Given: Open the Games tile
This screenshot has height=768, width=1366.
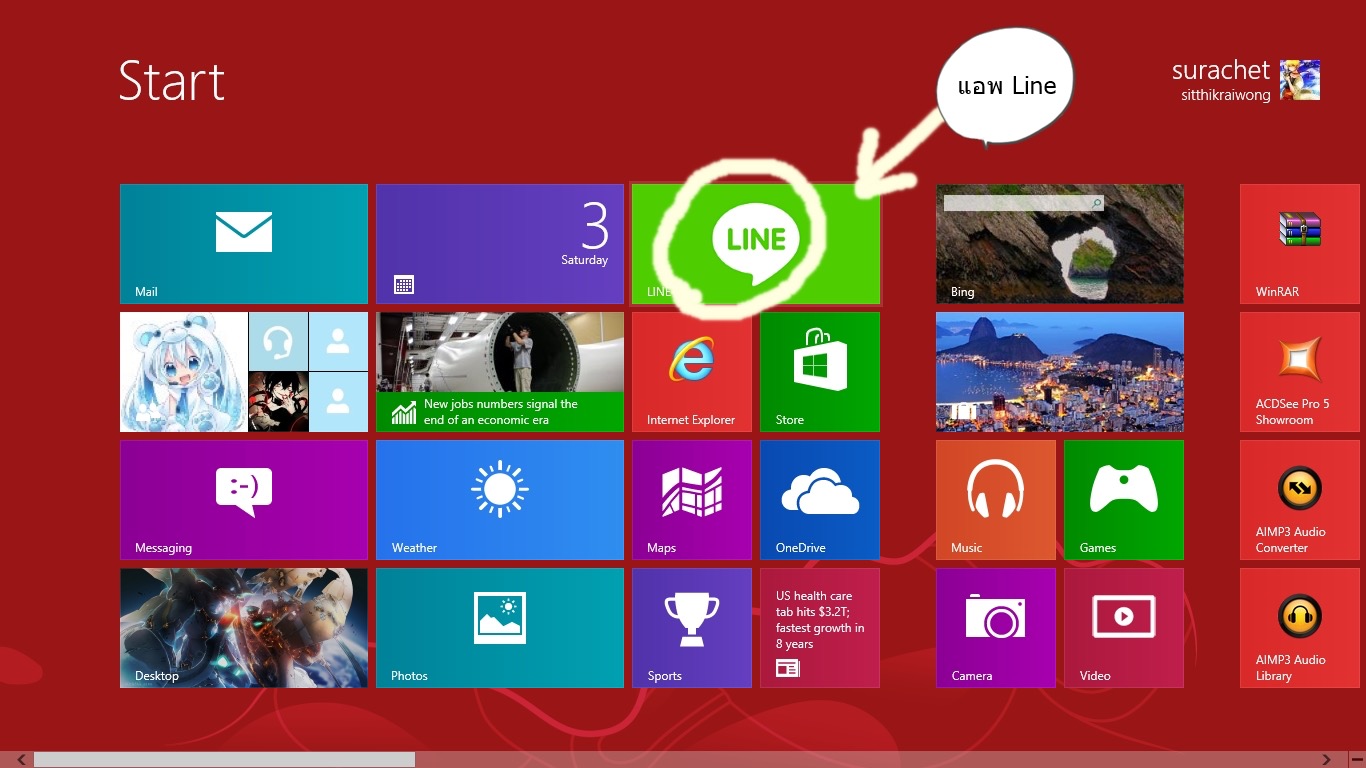Looking at the screenshot, I should pos(1124,500).
